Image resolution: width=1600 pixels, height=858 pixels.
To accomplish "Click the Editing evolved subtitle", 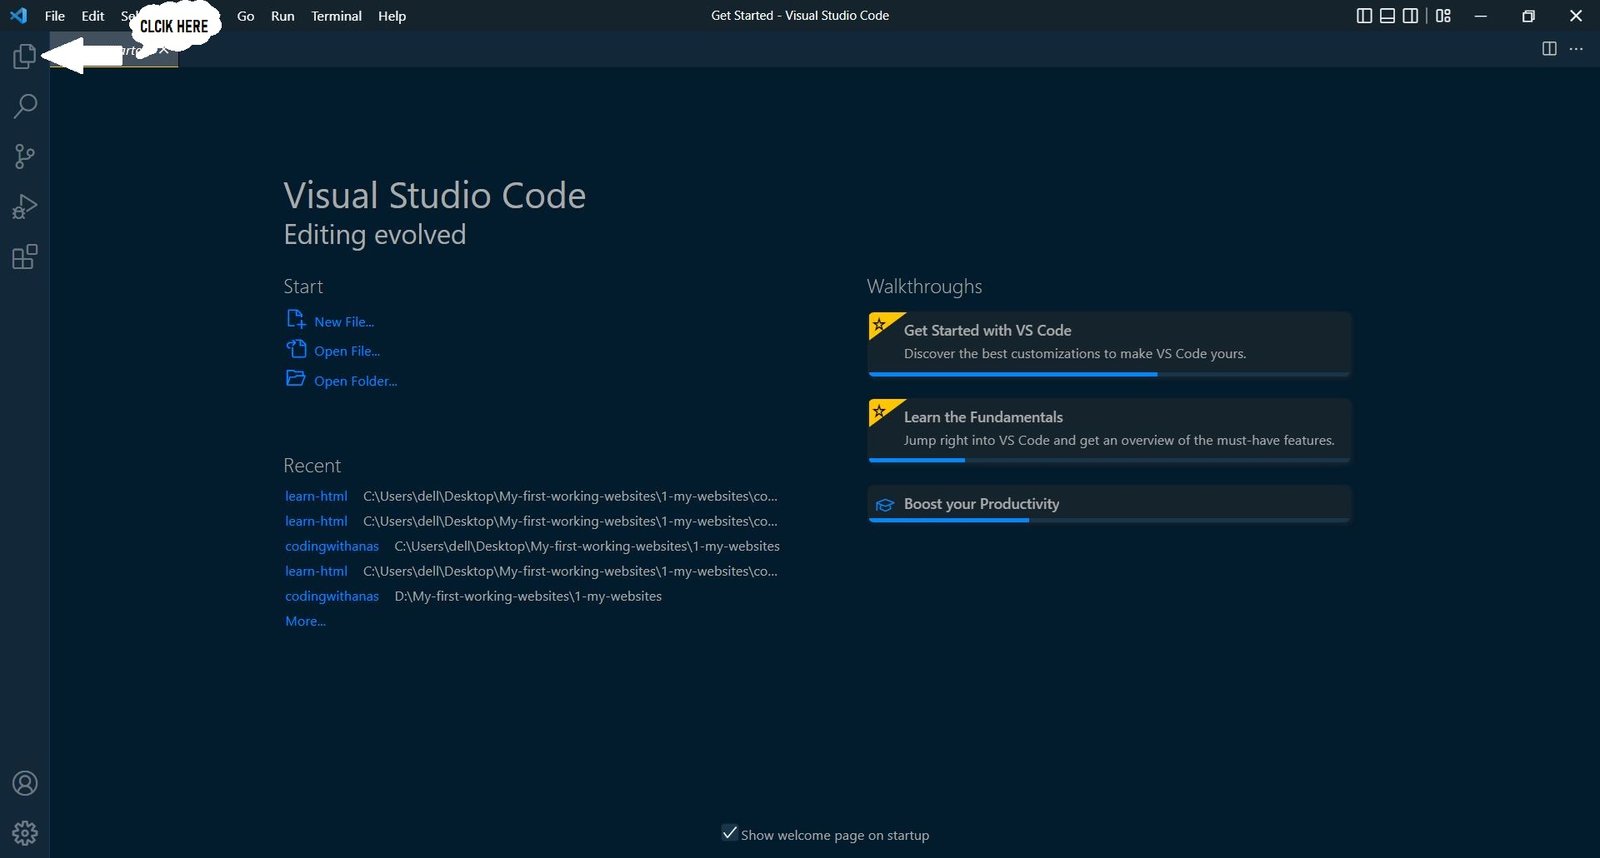I will click(x=375, y=234).
